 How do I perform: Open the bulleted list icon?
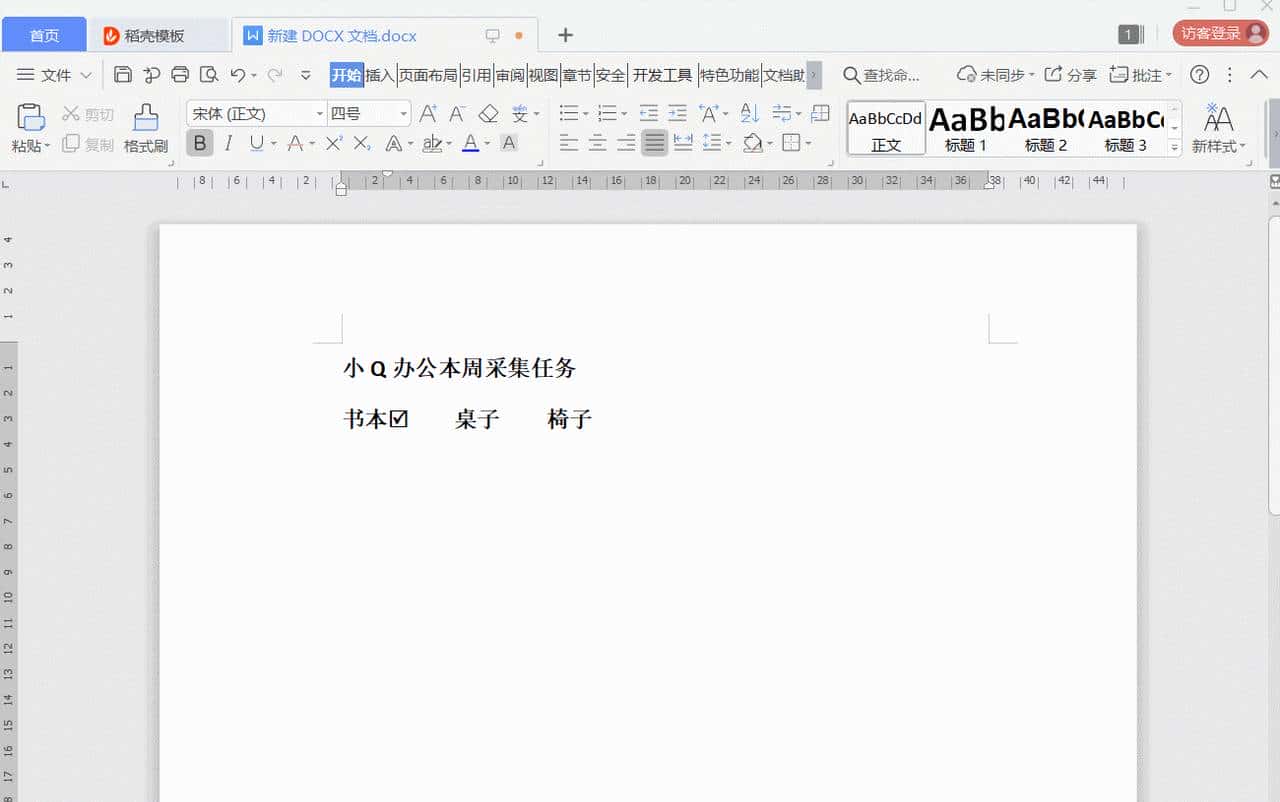(x=569, y=113)
